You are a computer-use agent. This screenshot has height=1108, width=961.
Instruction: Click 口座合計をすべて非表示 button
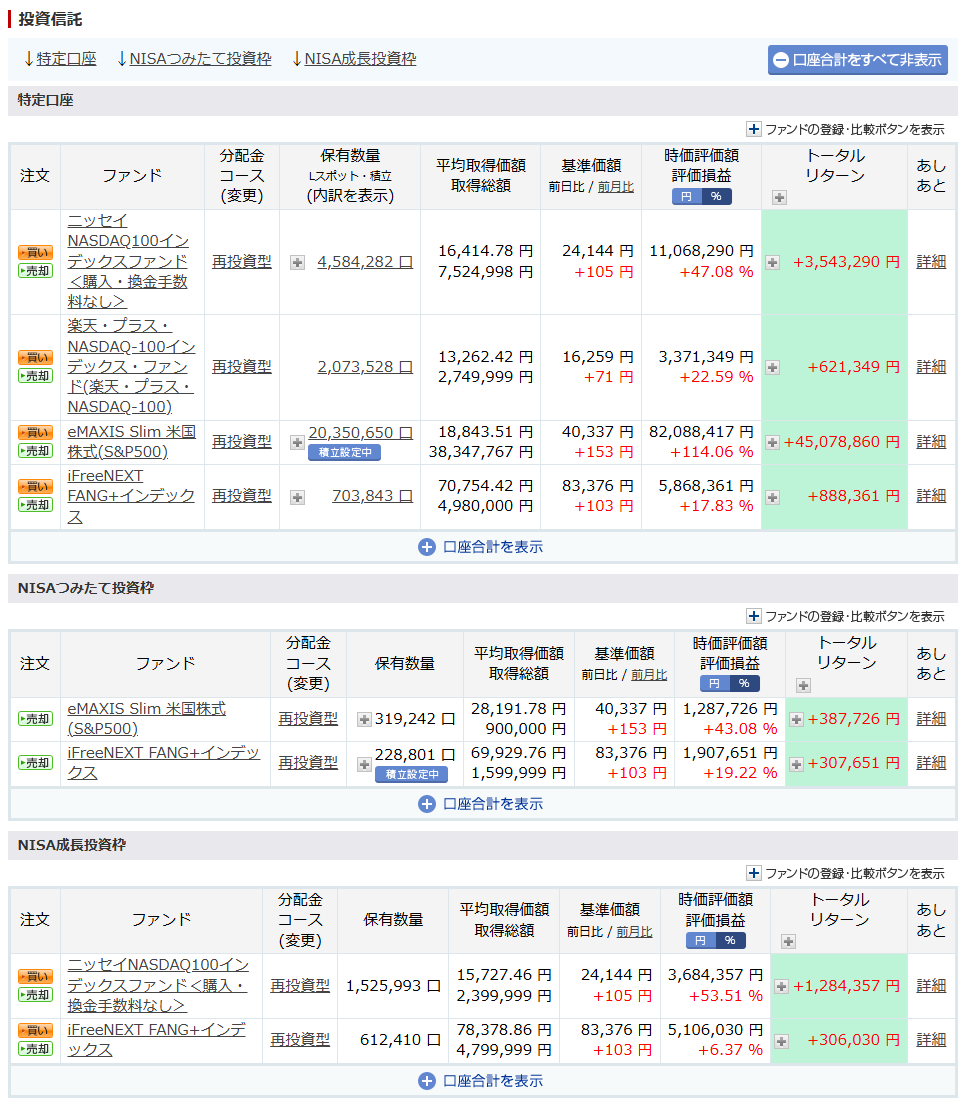coord(857,60)
